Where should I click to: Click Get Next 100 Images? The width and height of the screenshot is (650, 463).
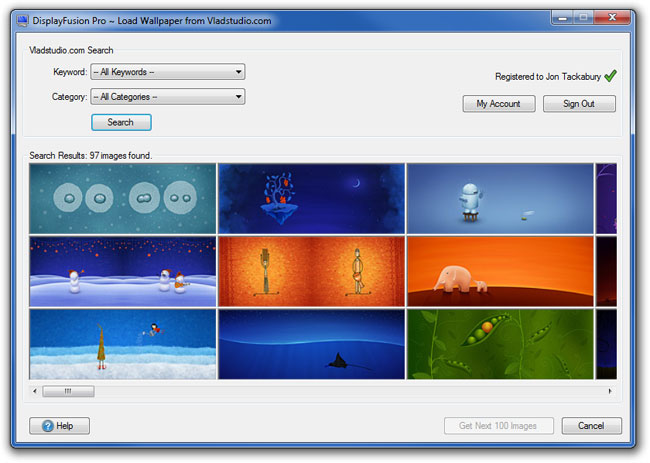coord(499,426)
